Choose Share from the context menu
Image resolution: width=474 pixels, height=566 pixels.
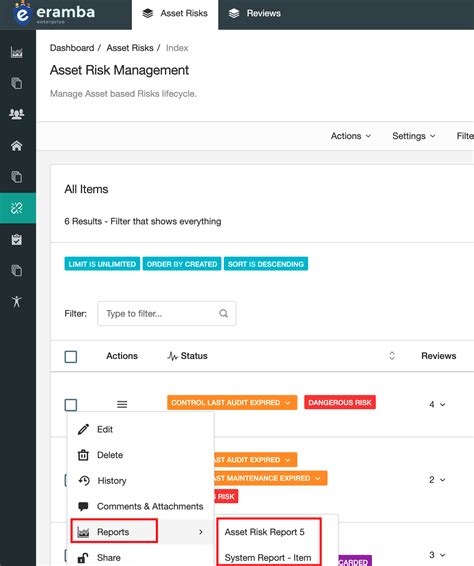click(x=141, y=558)
